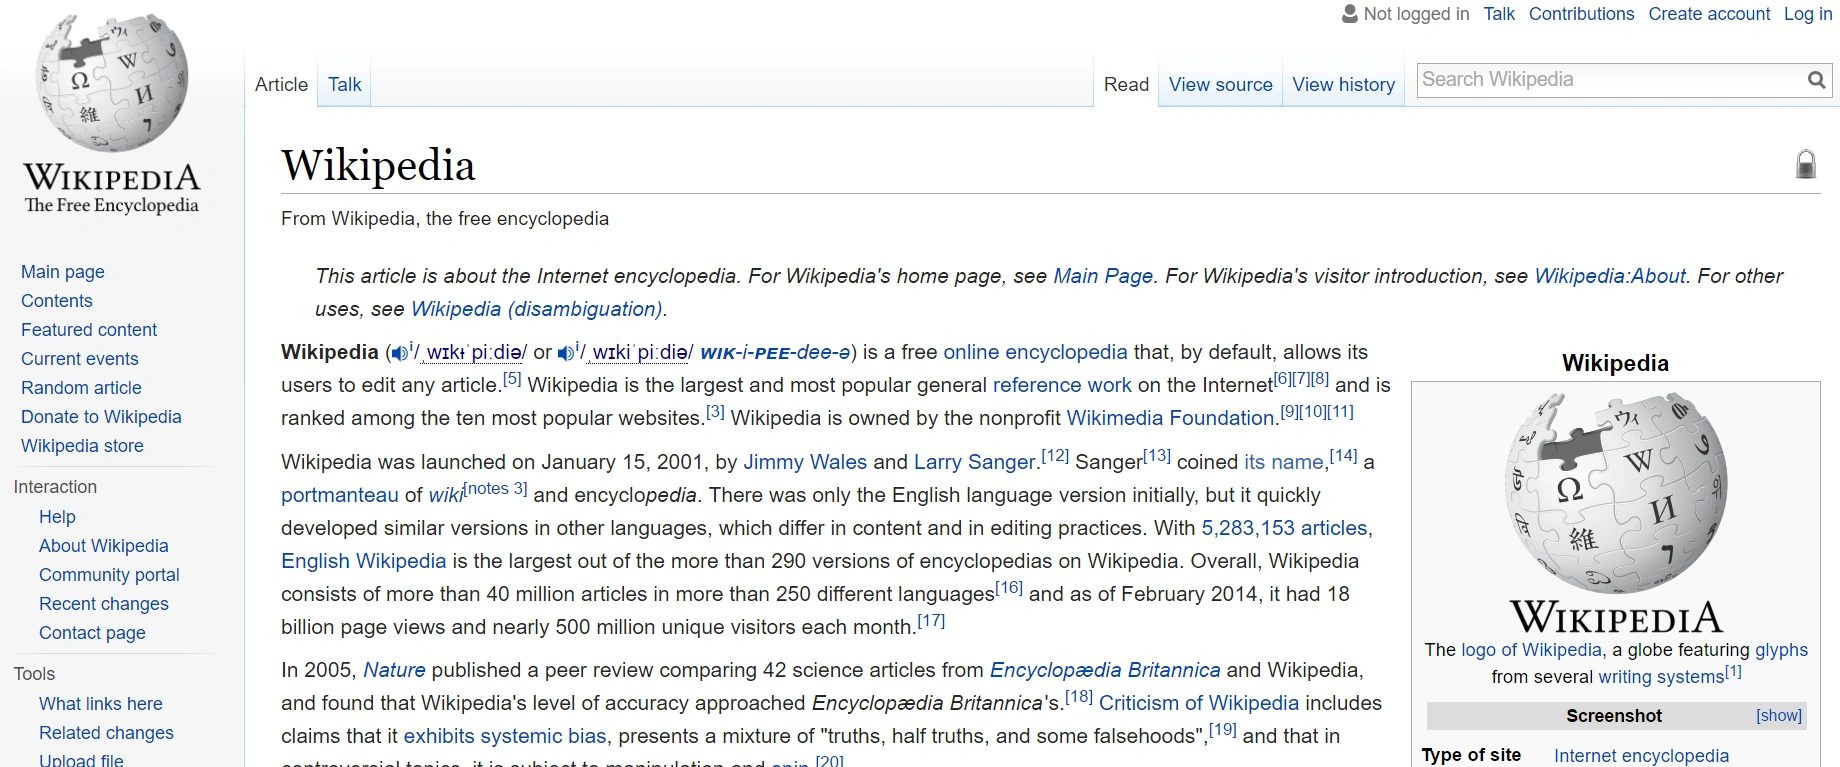Open Contributions link at top

tap(1582, 14)
